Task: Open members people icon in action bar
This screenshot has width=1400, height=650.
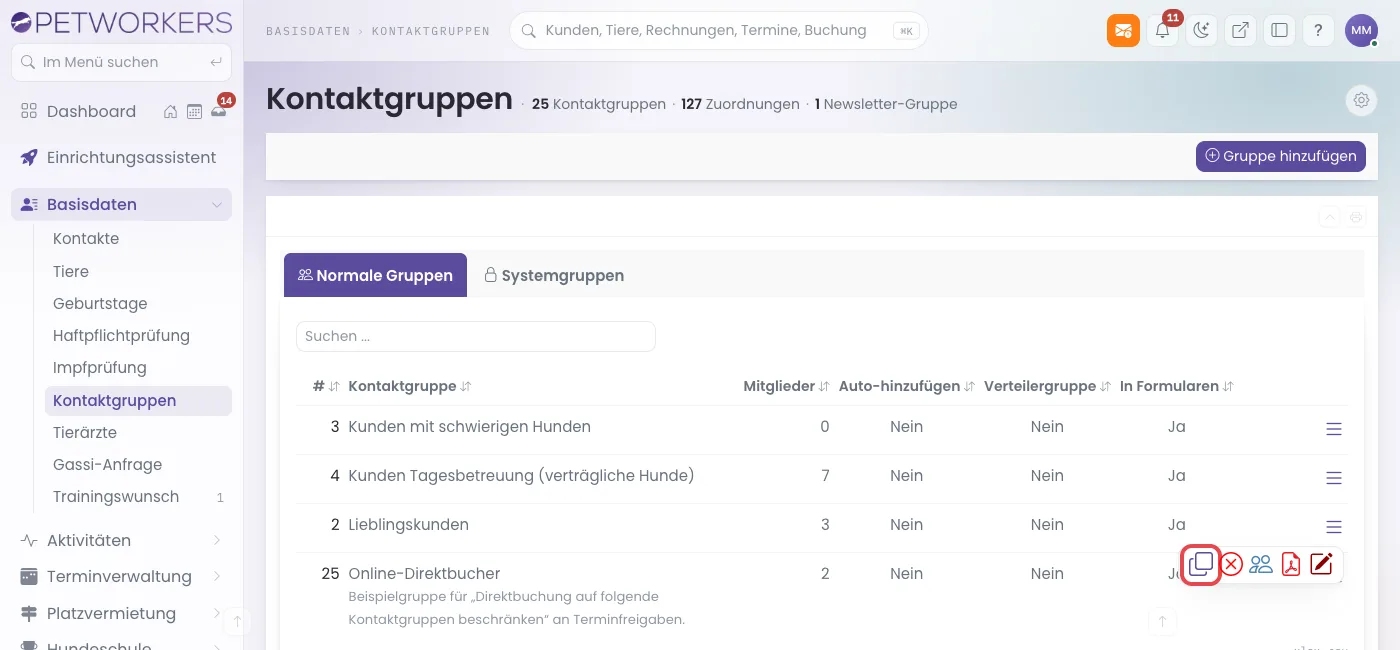Action: coord(1261,565)
